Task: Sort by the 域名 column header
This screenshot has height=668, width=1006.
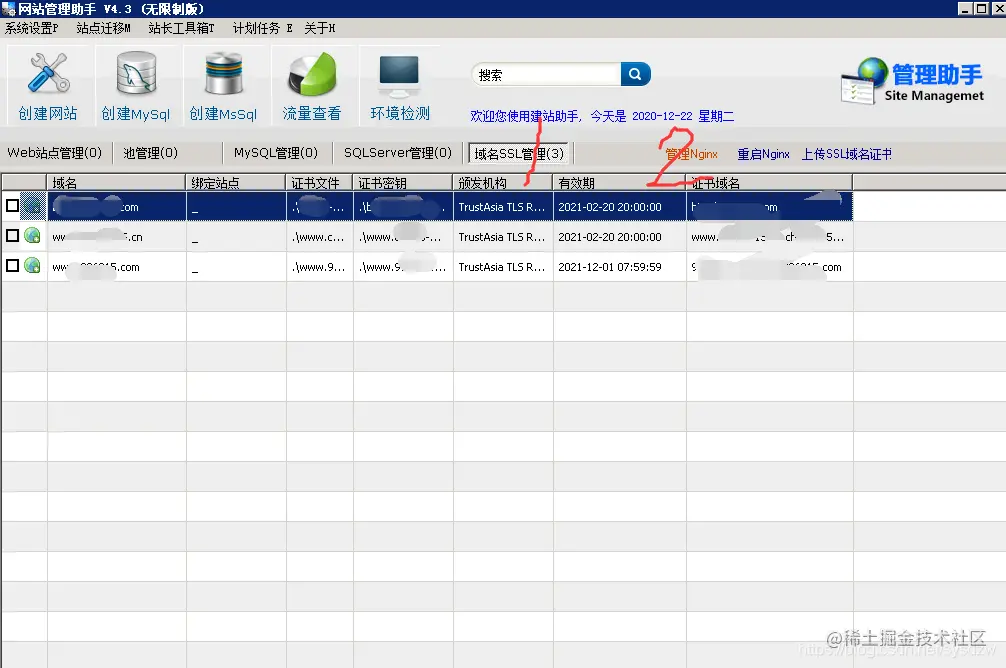Action: [x=116, y=182]
